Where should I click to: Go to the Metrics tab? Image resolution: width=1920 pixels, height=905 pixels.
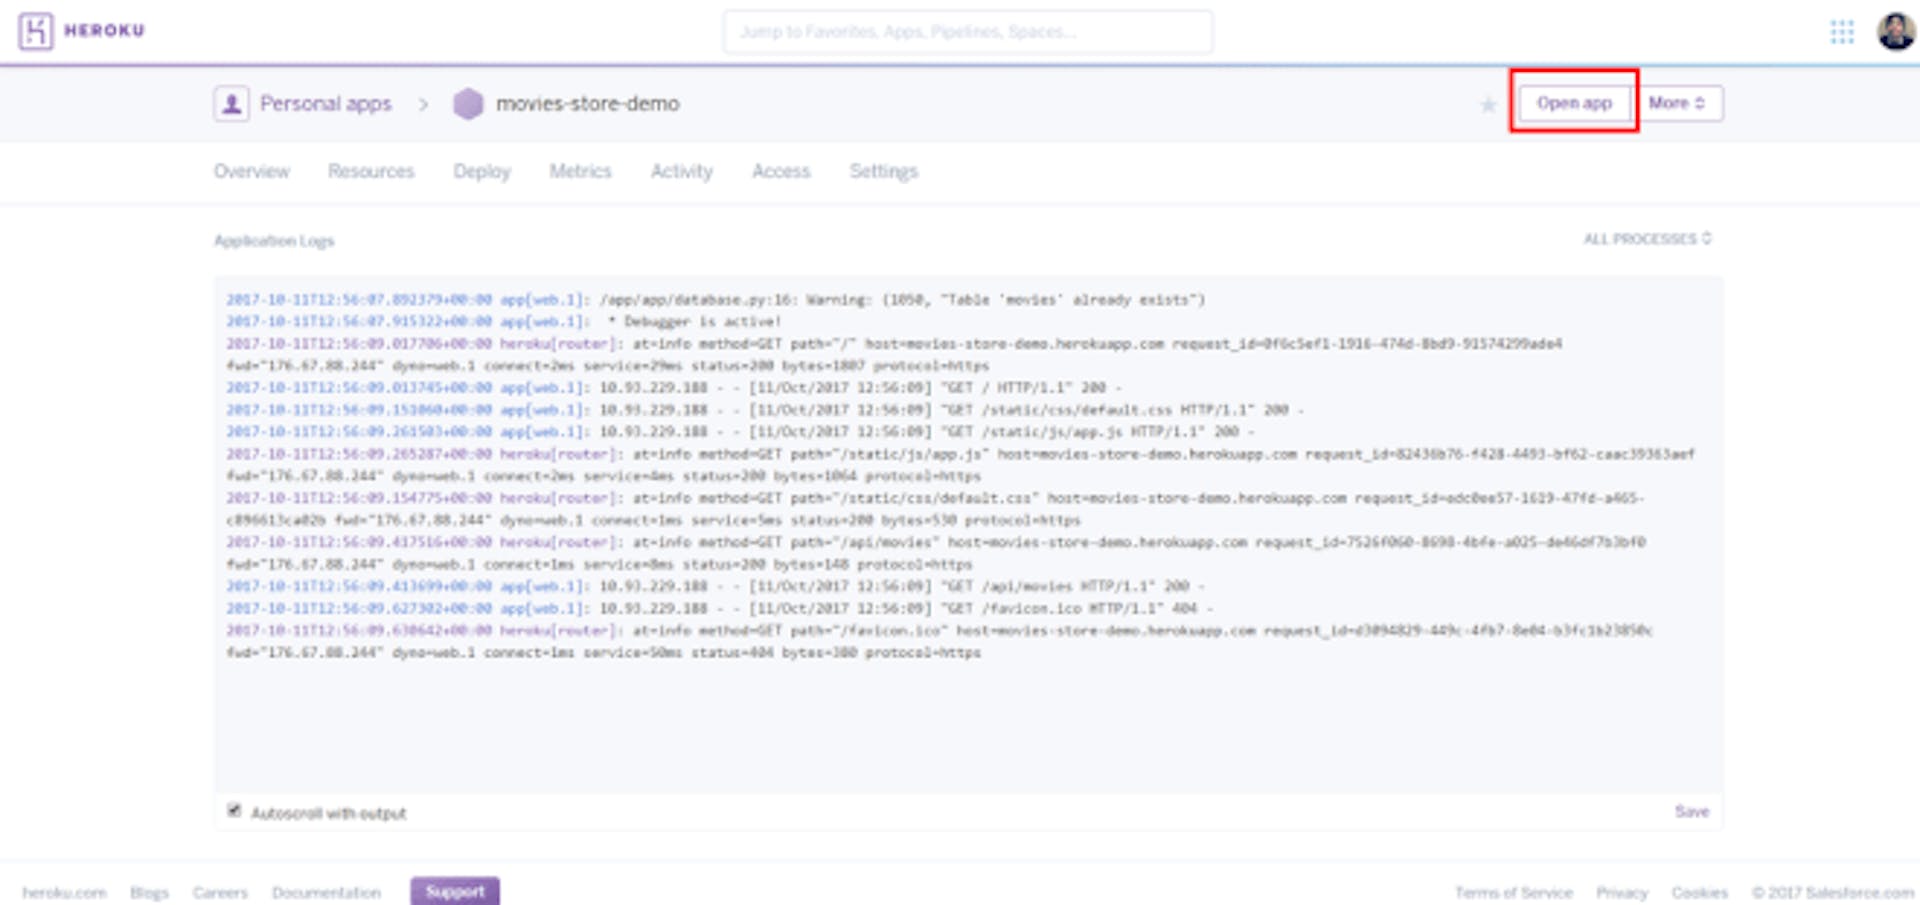pyautogui.click(x=580, y=171)
